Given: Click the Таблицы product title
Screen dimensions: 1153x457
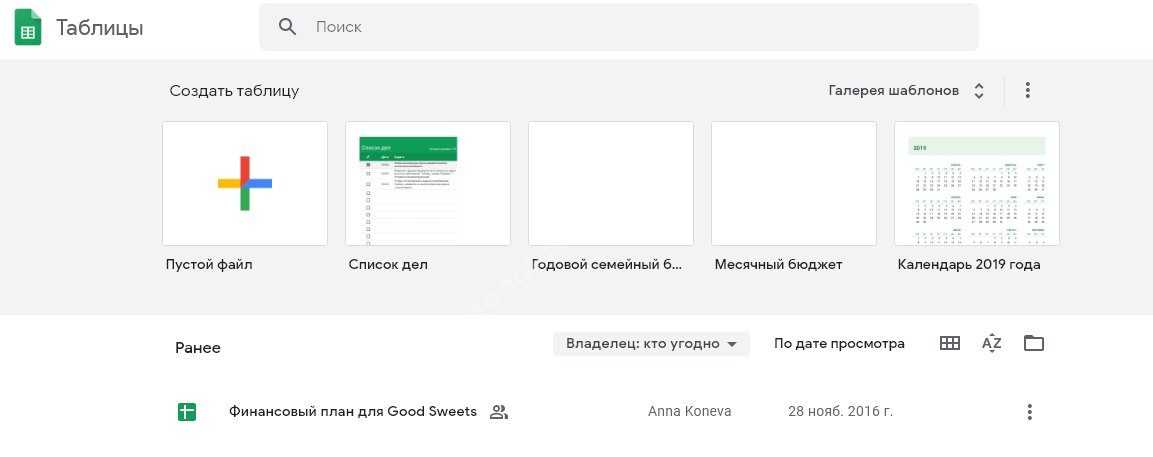Looking at the screenshot, I should coord(100,28).
